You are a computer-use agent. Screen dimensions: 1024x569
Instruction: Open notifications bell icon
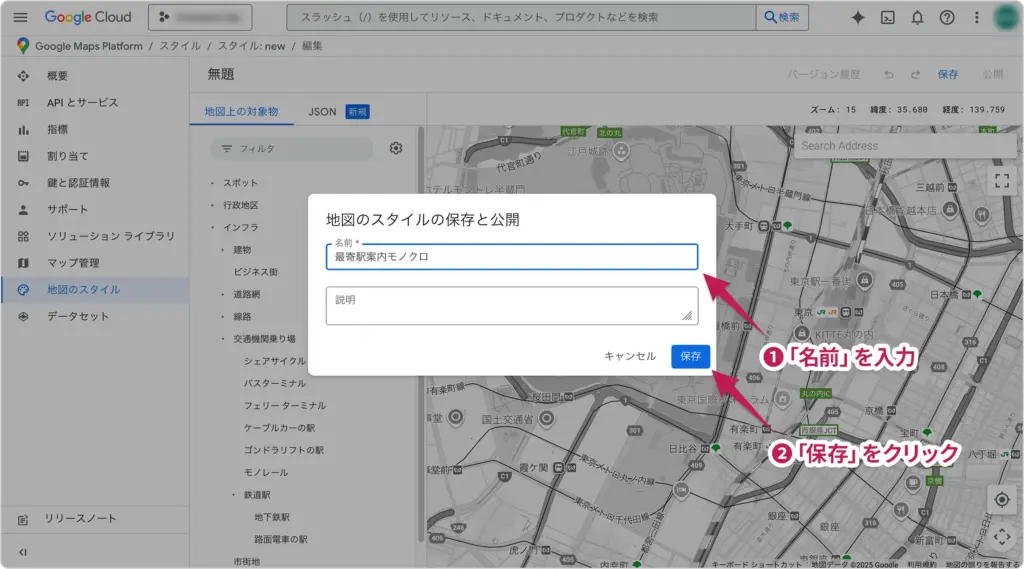click(917, 18)
